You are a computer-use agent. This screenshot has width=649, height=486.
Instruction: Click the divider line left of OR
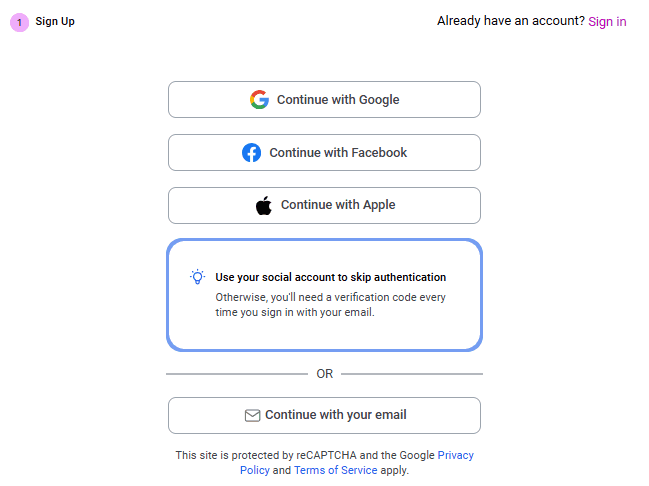237,374
